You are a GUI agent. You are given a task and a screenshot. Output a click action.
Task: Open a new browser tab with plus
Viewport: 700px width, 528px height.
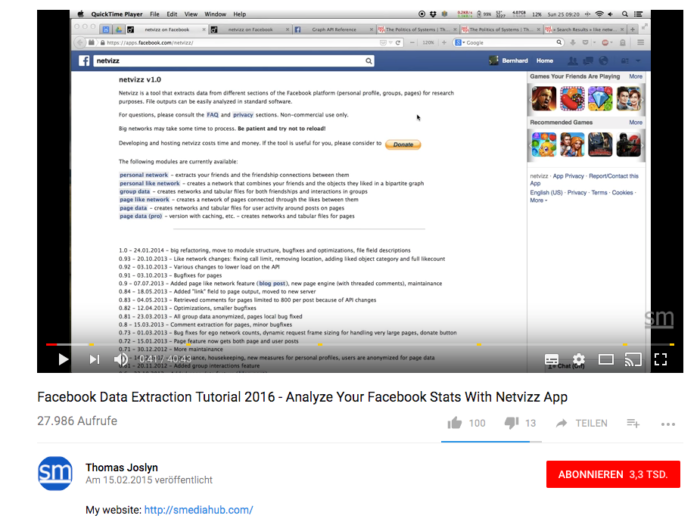(632, 29)
